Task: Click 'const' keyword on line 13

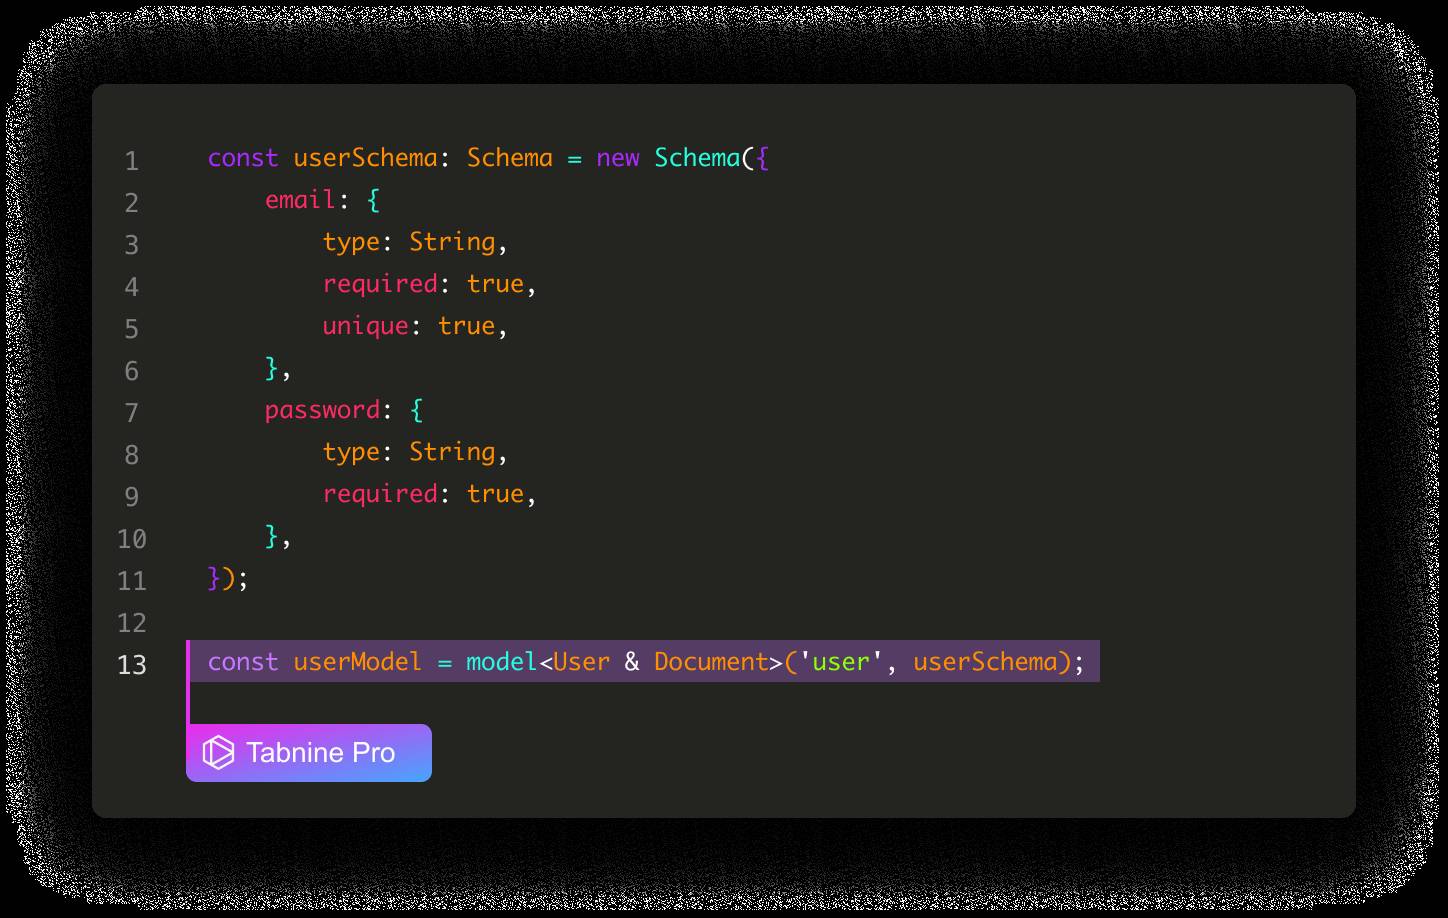Action: (x=243, y=662)
